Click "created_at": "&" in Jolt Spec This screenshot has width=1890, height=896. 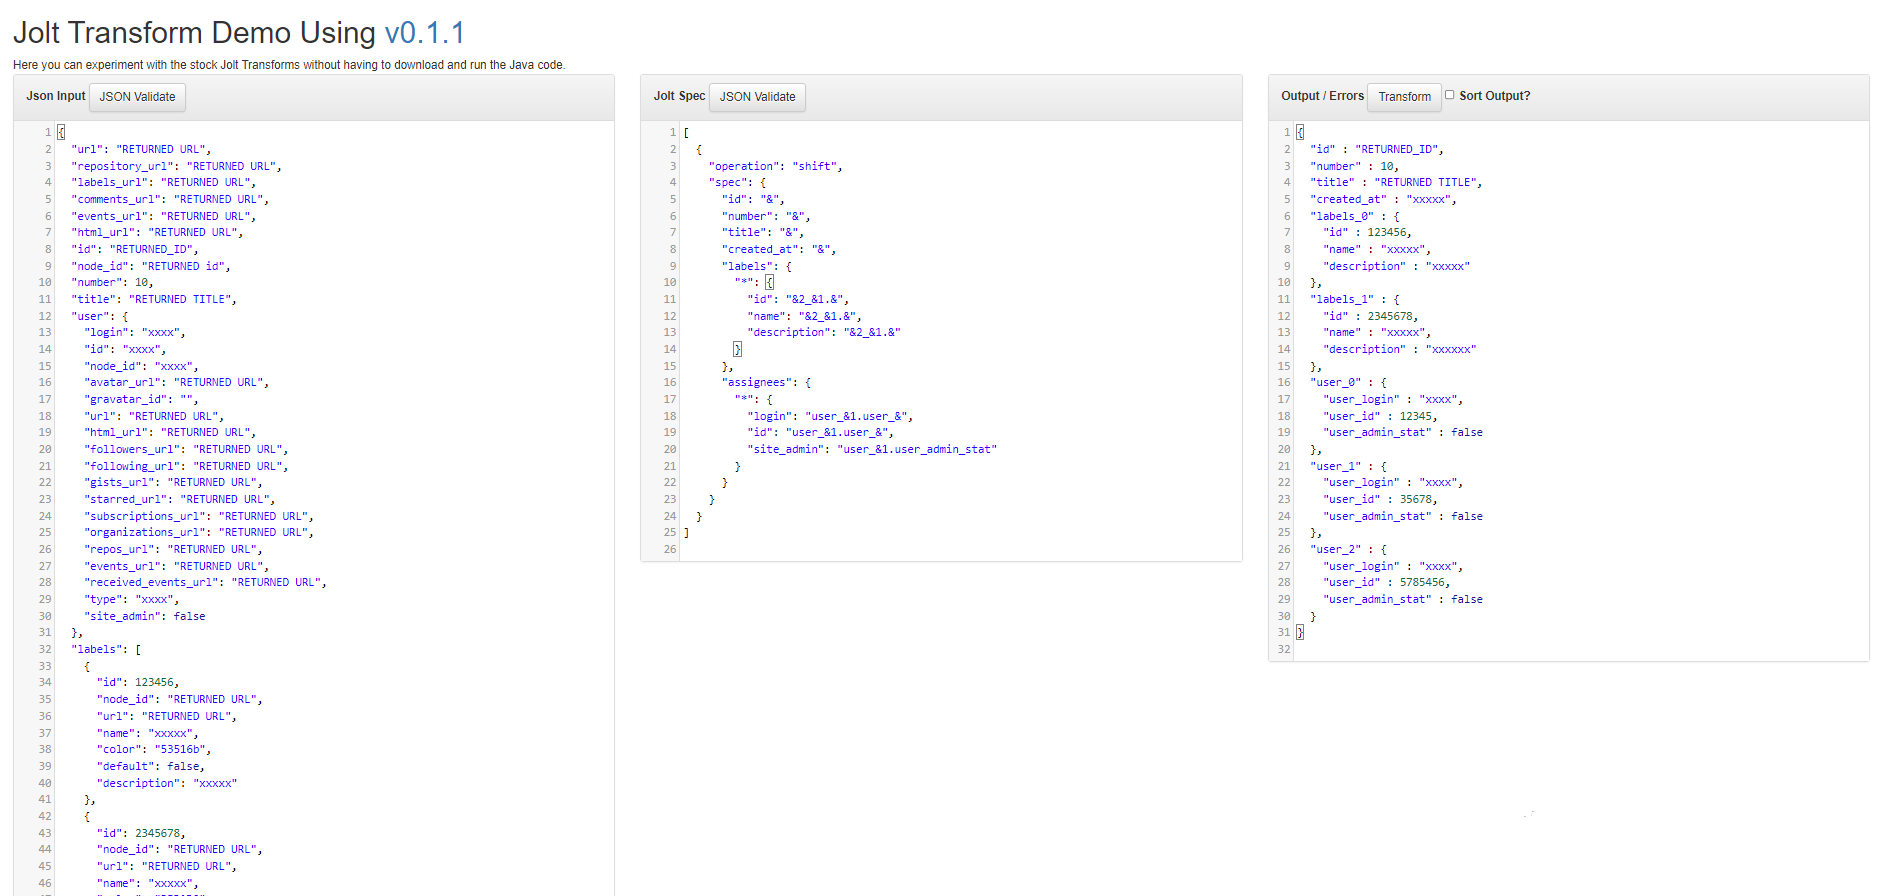click(778, 249)
